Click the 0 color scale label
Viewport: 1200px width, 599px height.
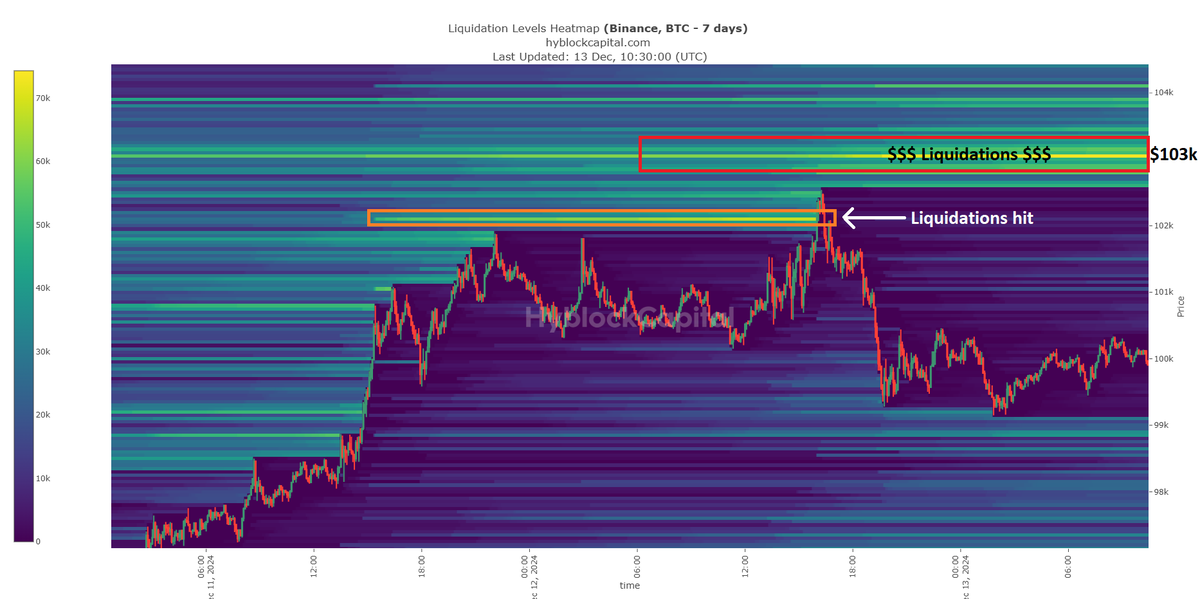coord(40,541)
